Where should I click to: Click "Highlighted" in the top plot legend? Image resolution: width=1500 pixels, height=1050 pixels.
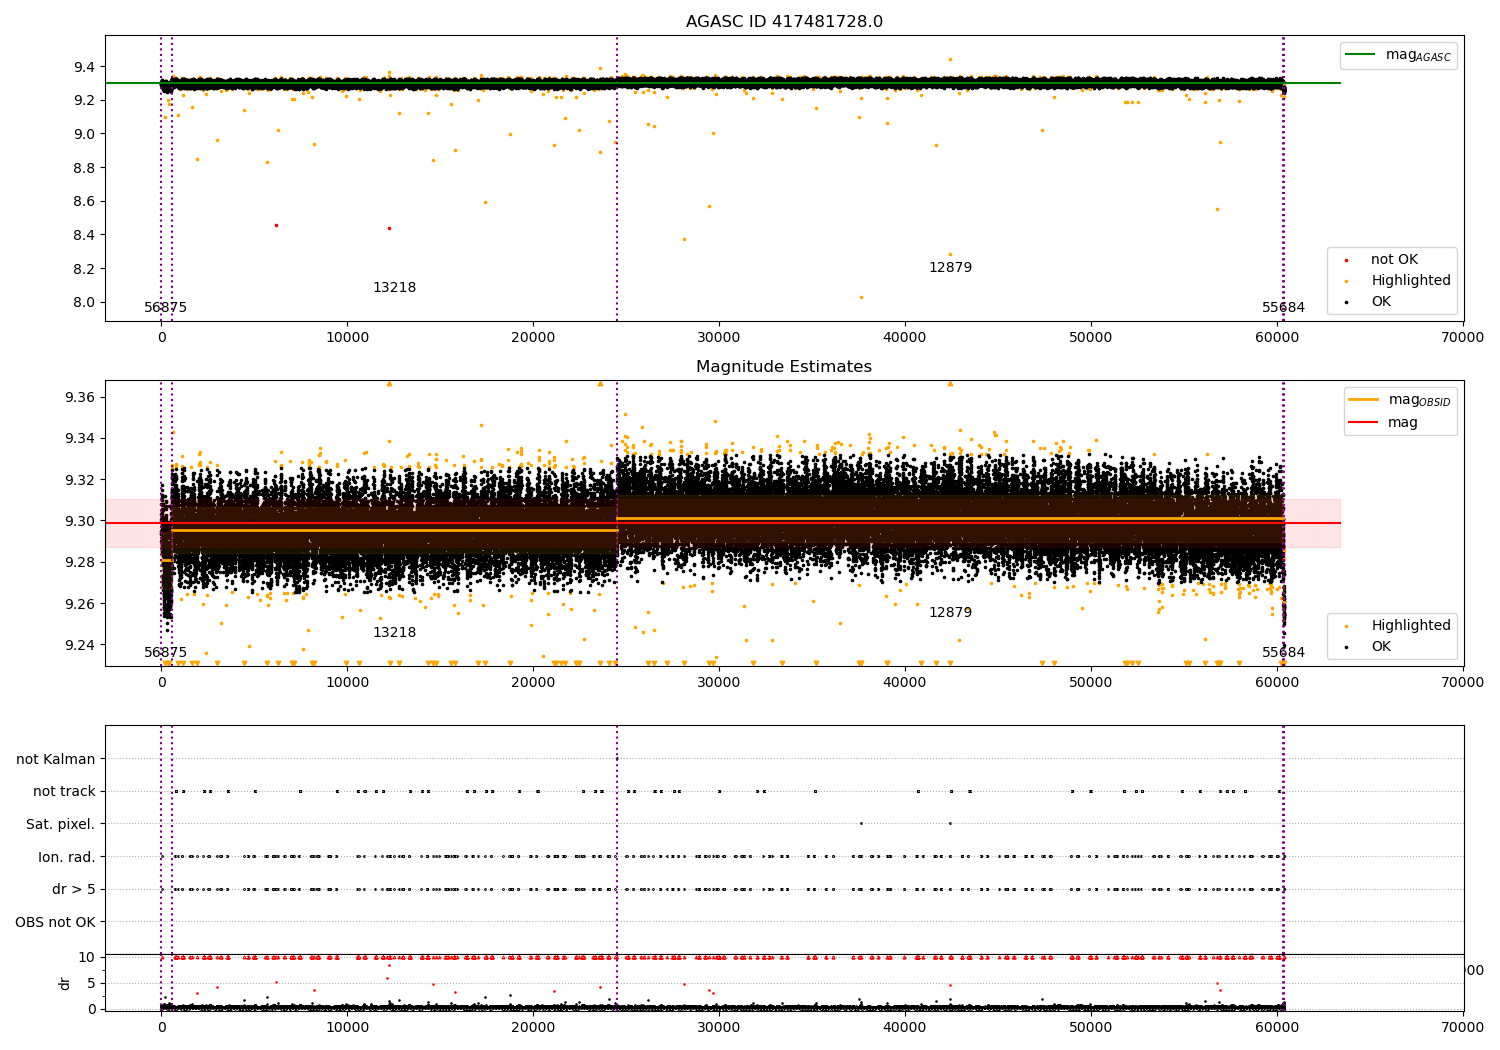[1410, 280]
